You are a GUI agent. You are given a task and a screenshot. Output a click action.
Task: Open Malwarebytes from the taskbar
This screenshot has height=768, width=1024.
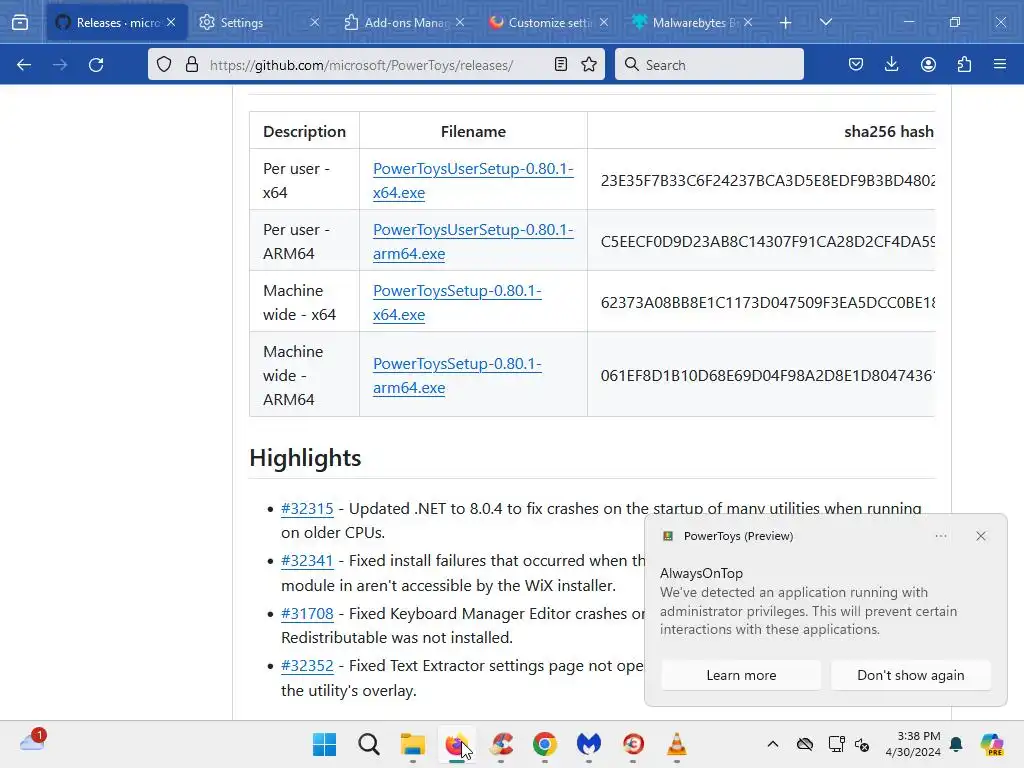pos(588,744)
